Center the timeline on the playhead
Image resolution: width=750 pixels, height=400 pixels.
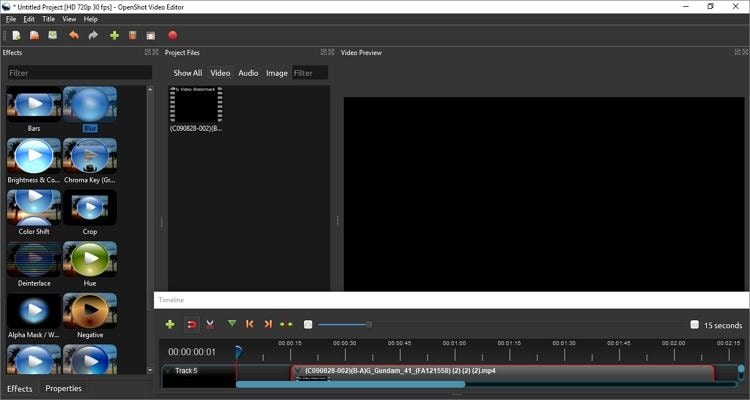[287, 324]
